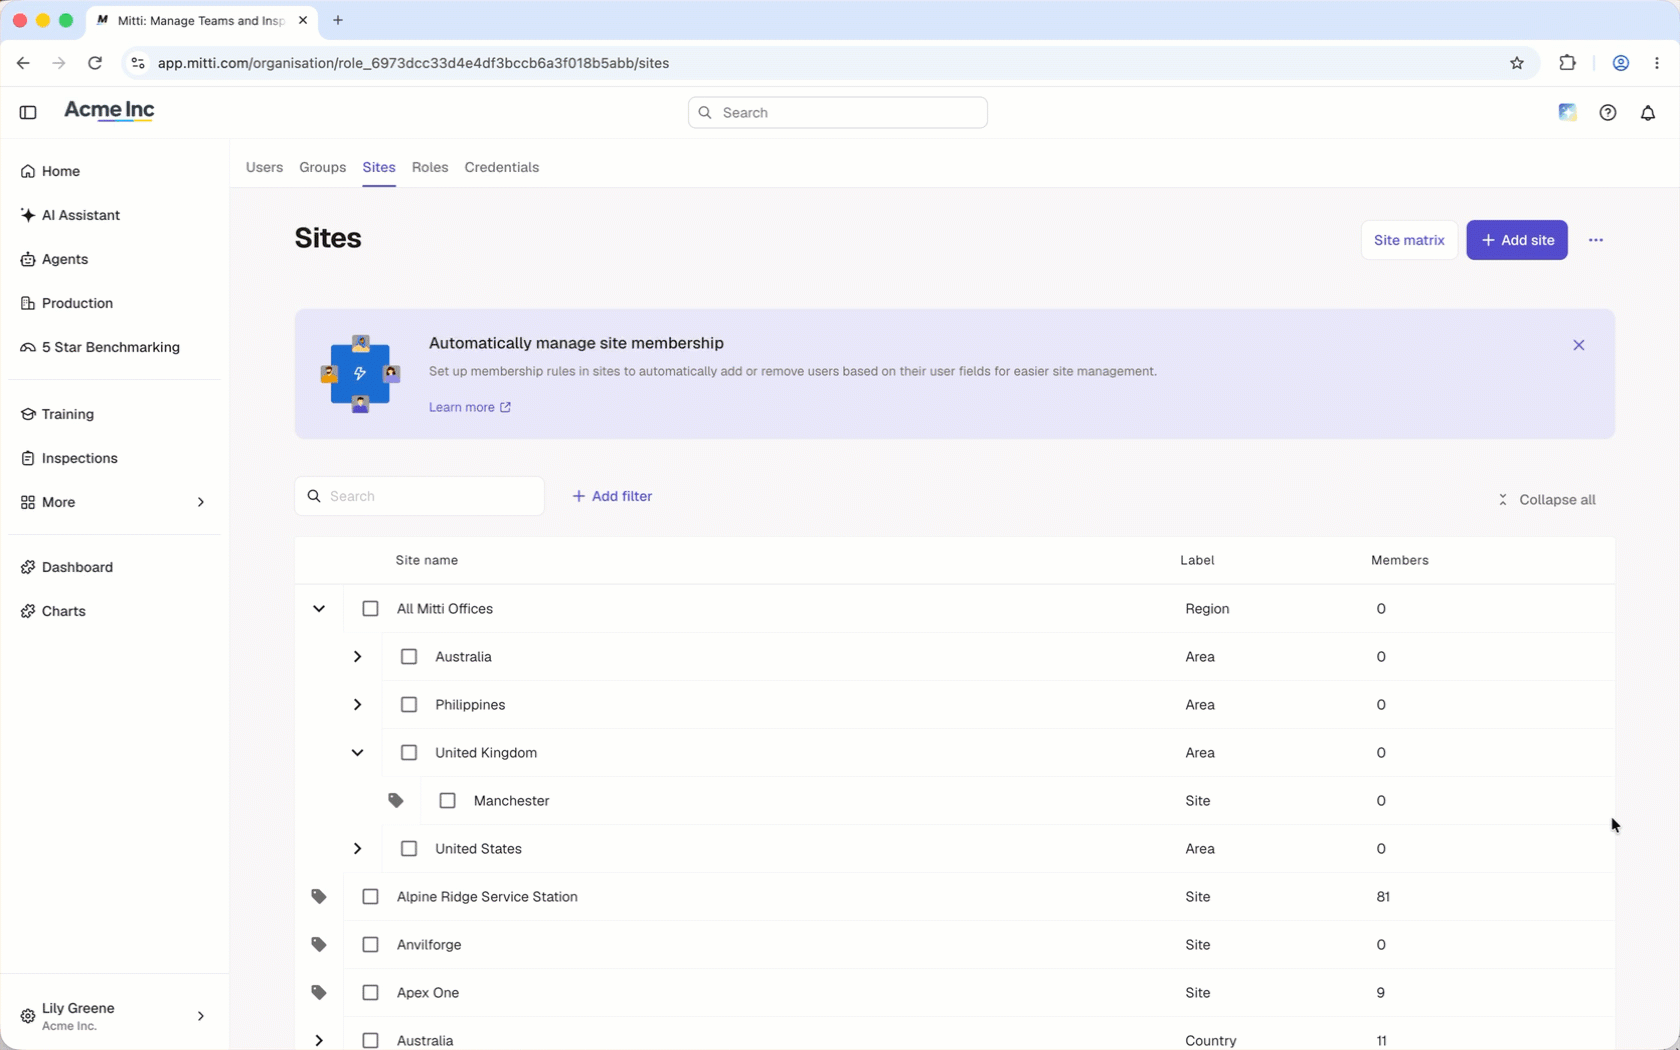Open a new browser tab
The image size is (1680, 1050).
tap(338, 20)
